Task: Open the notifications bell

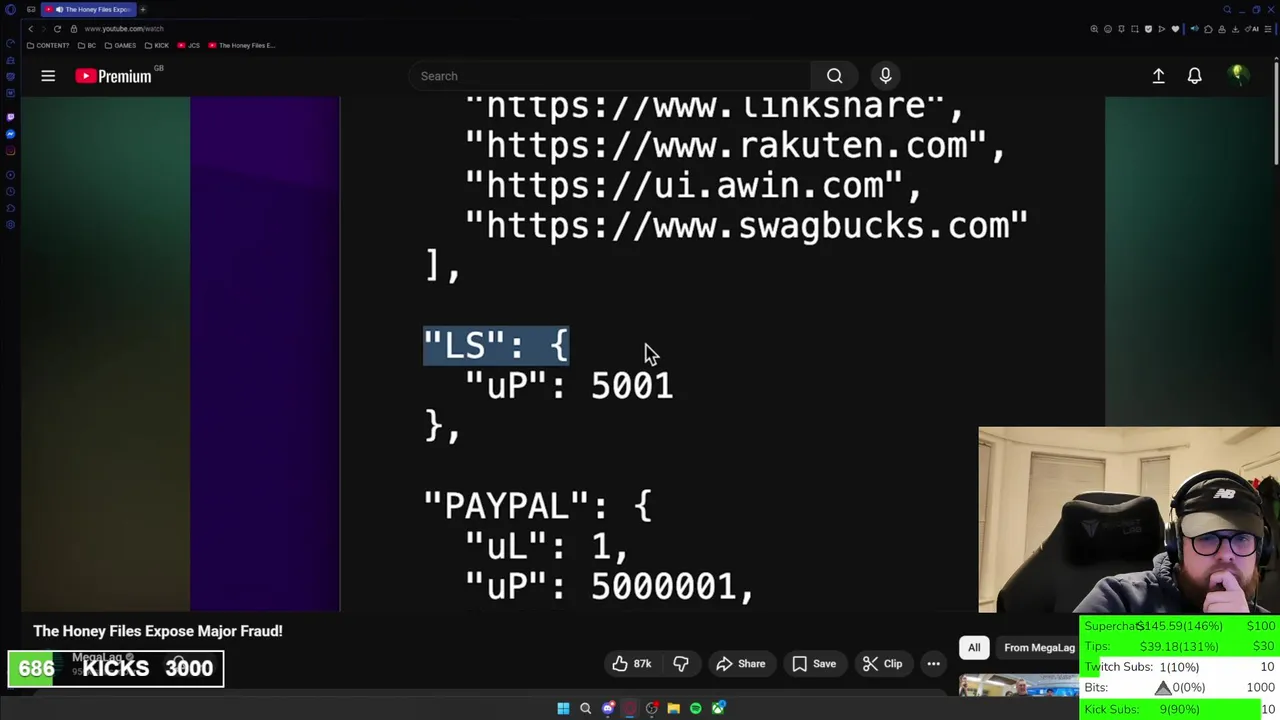Action: 1194,76
